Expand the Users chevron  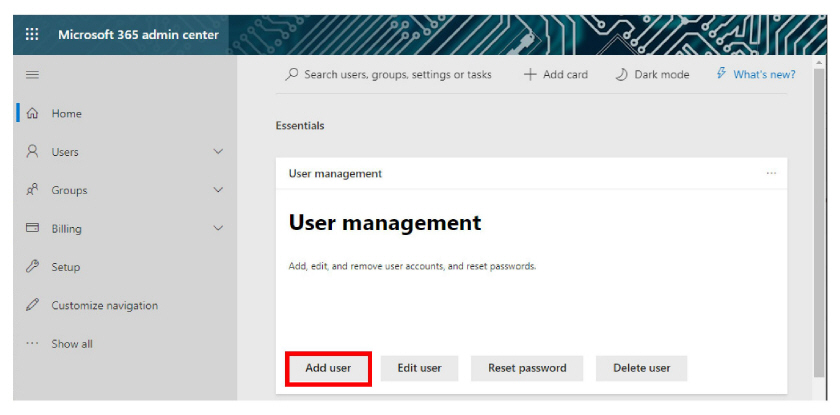(x=218, y=152)
